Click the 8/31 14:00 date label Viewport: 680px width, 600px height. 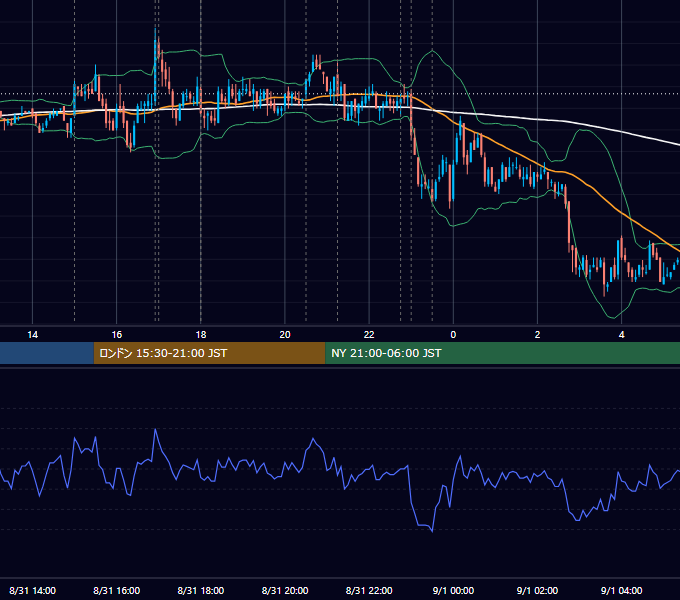coord(33,590)
